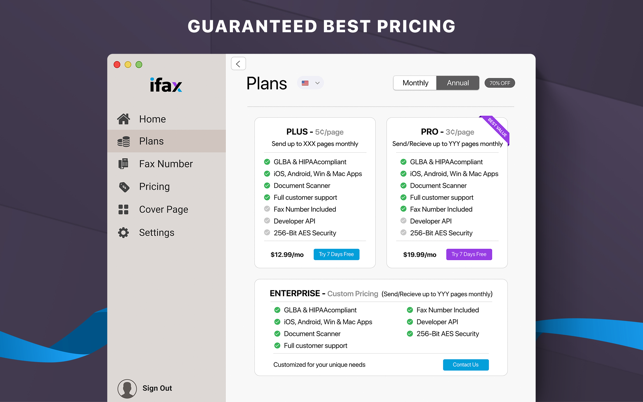
Task: Click the Plans stacked coins icon
Action: click(124, 142)
